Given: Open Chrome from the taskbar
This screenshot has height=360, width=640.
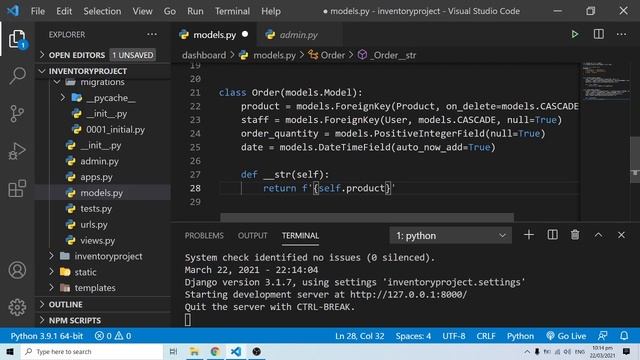Looking at the screenshot, I should click(x=215, y=351).
